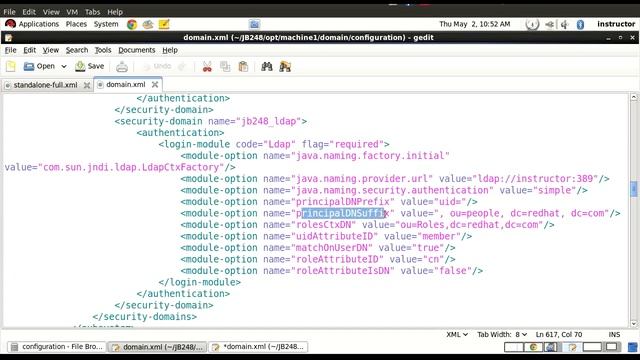Click the Ln 617, Col 70 status

pos(559,334)
